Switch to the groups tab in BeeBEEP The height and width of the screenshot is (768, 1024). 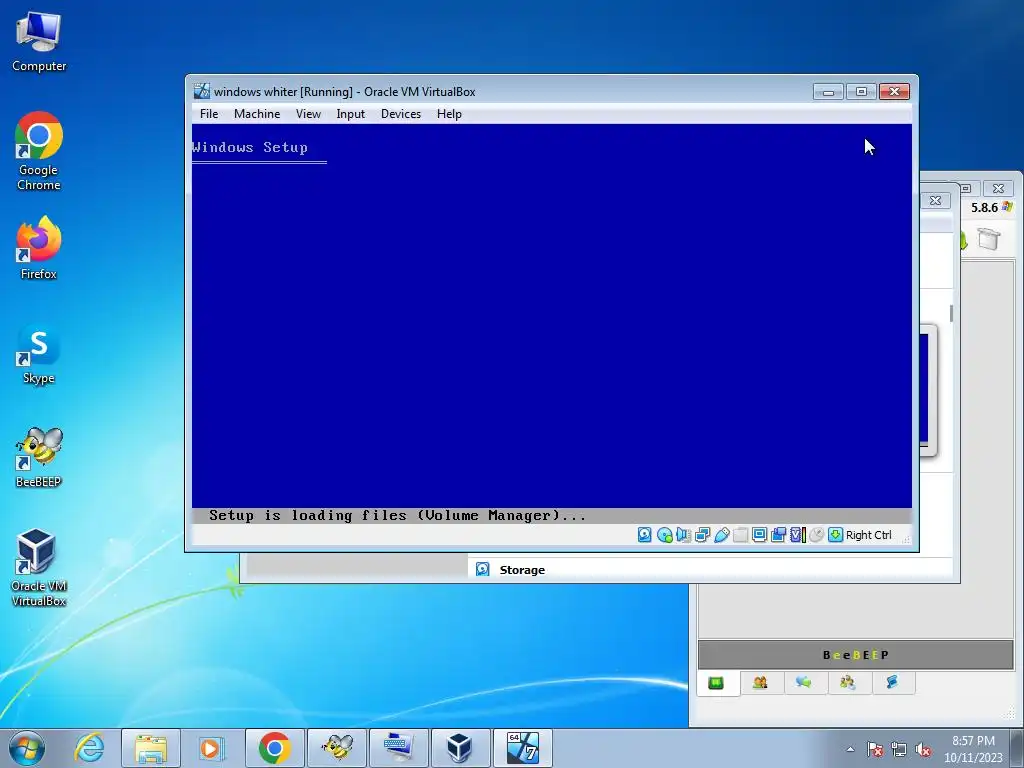[848, 683]
